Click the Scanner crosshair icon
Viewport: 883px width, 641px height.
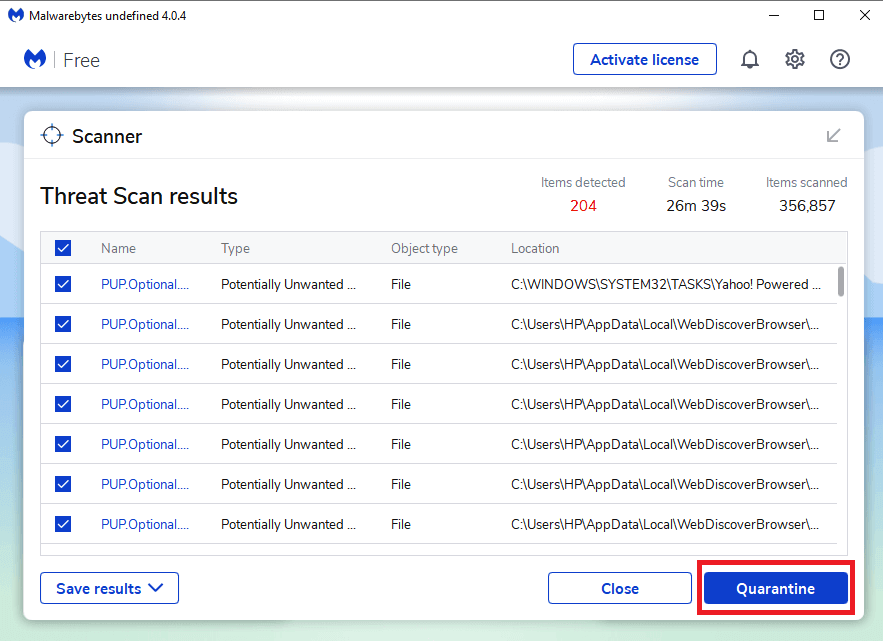(52, 135)
